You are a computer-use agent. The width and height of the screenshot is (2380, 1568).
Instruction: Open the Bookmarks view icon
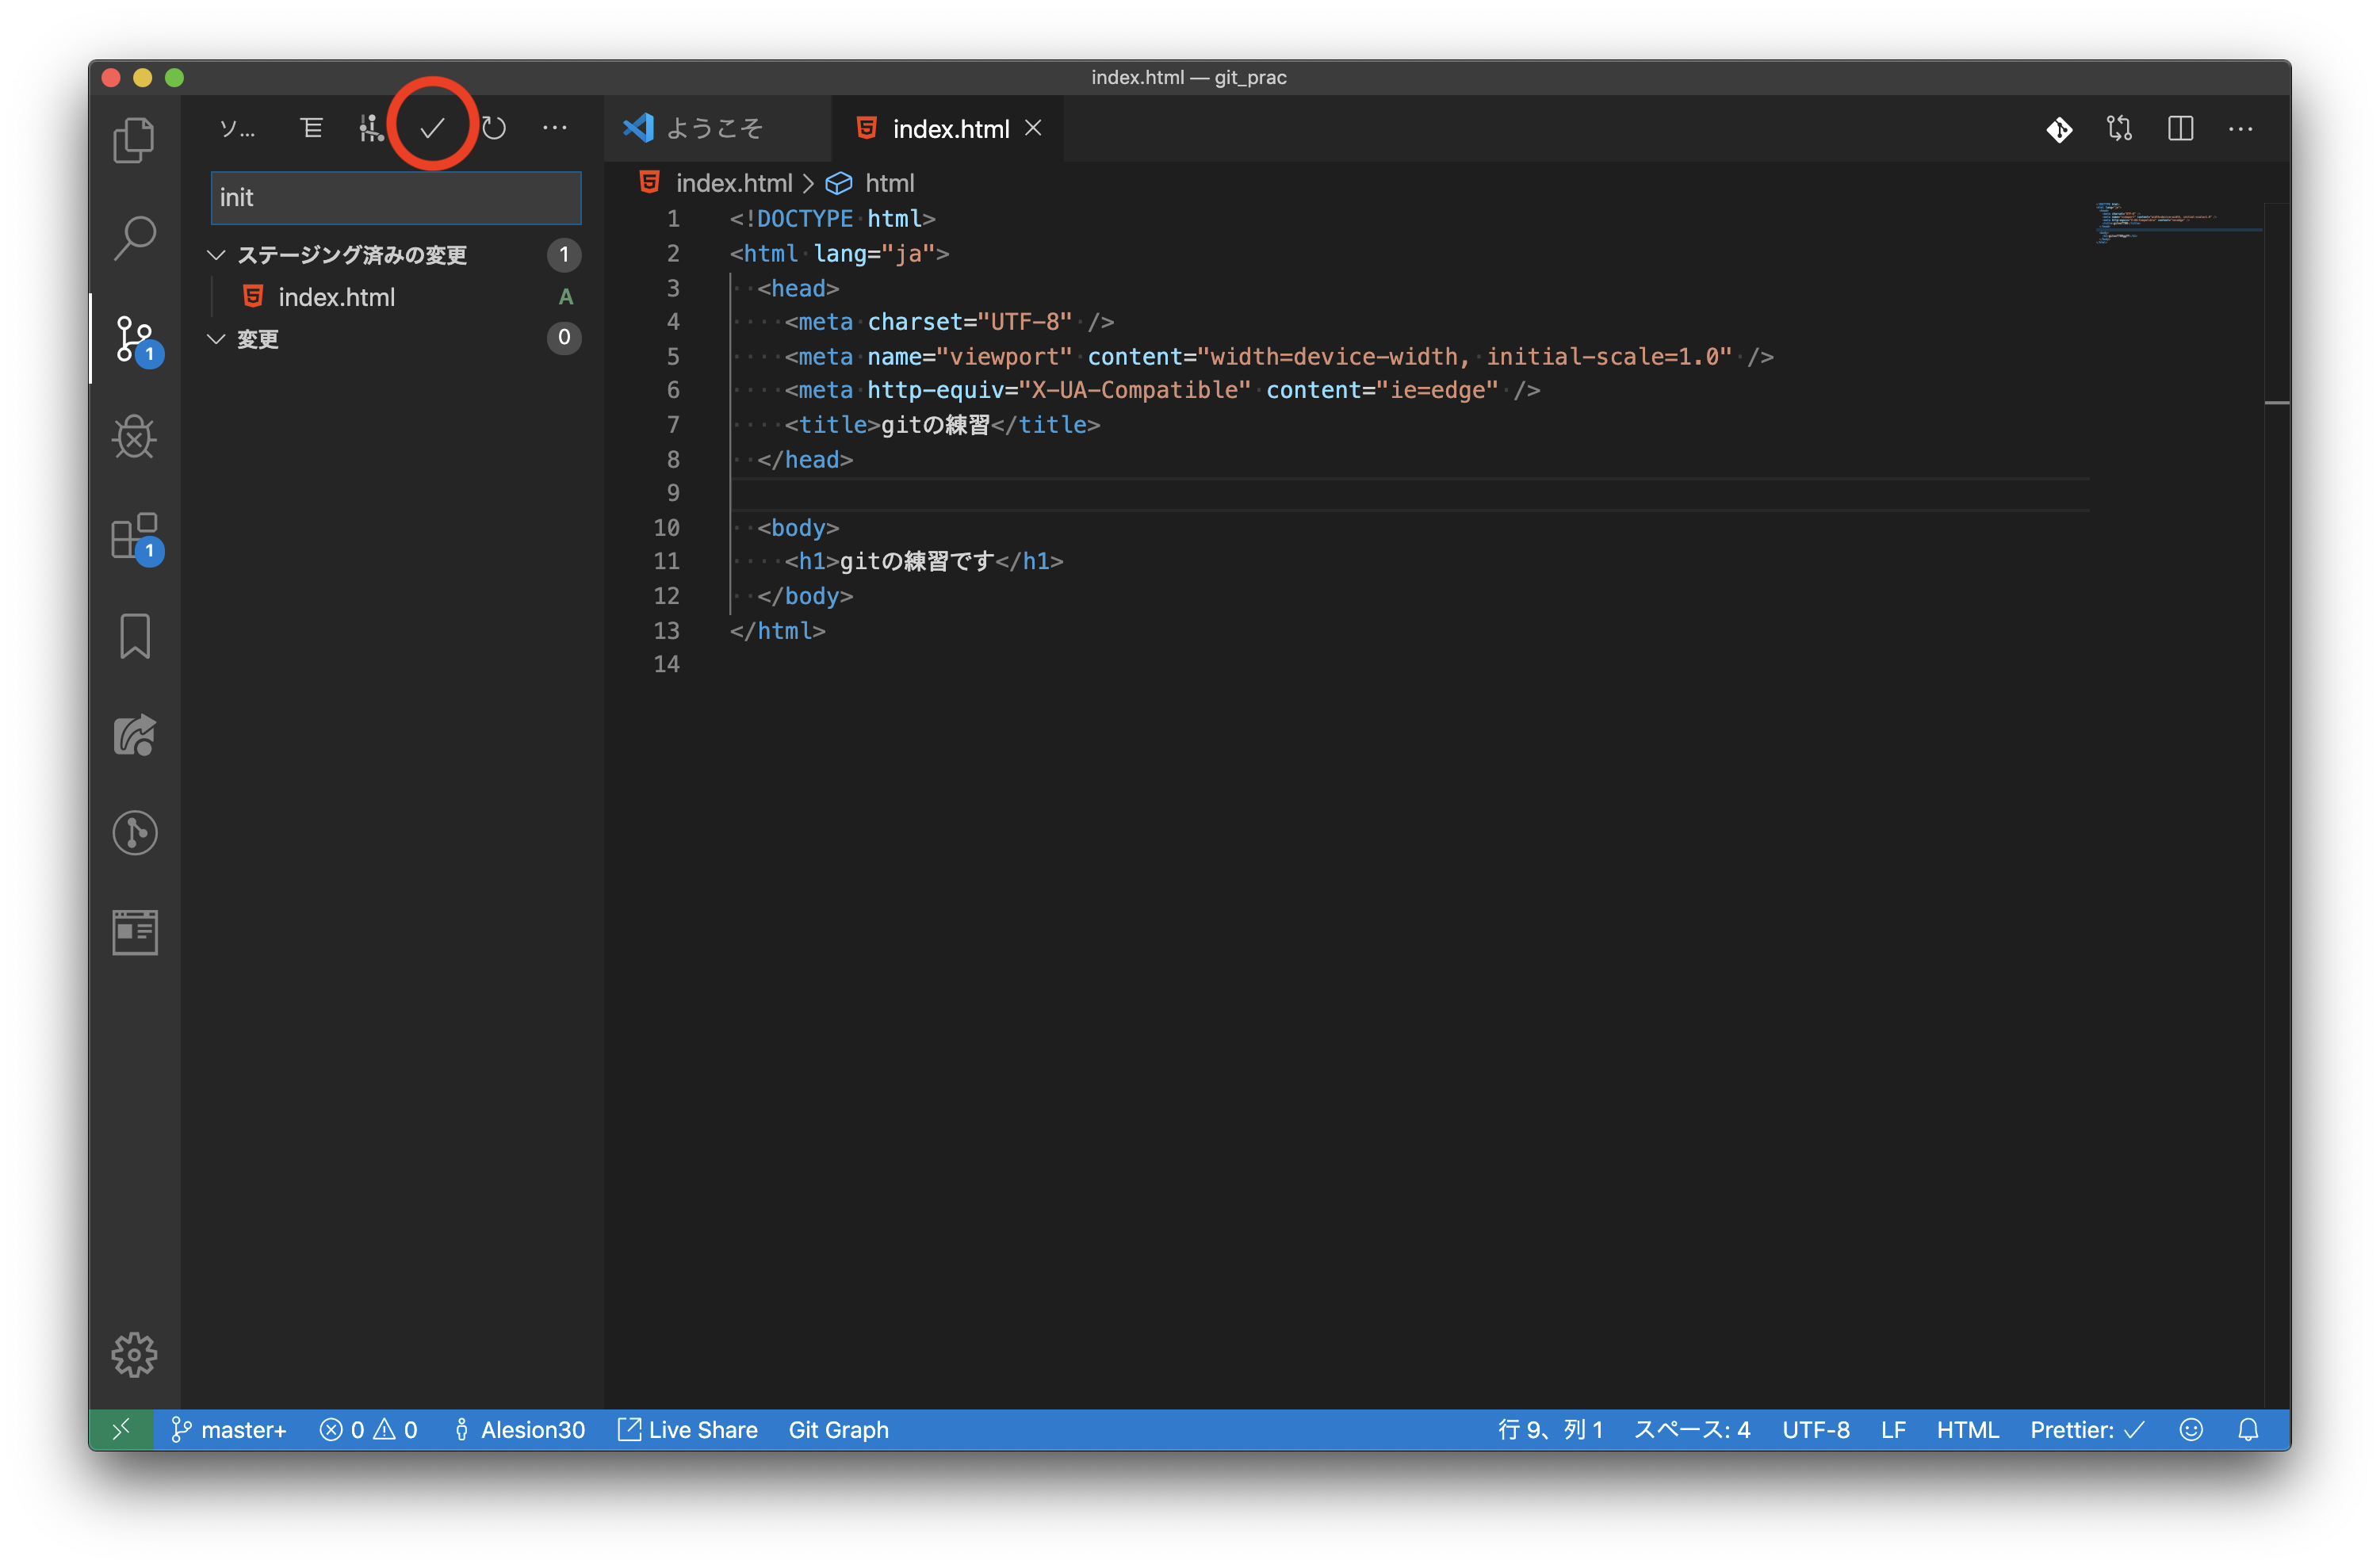pos(134,636)
